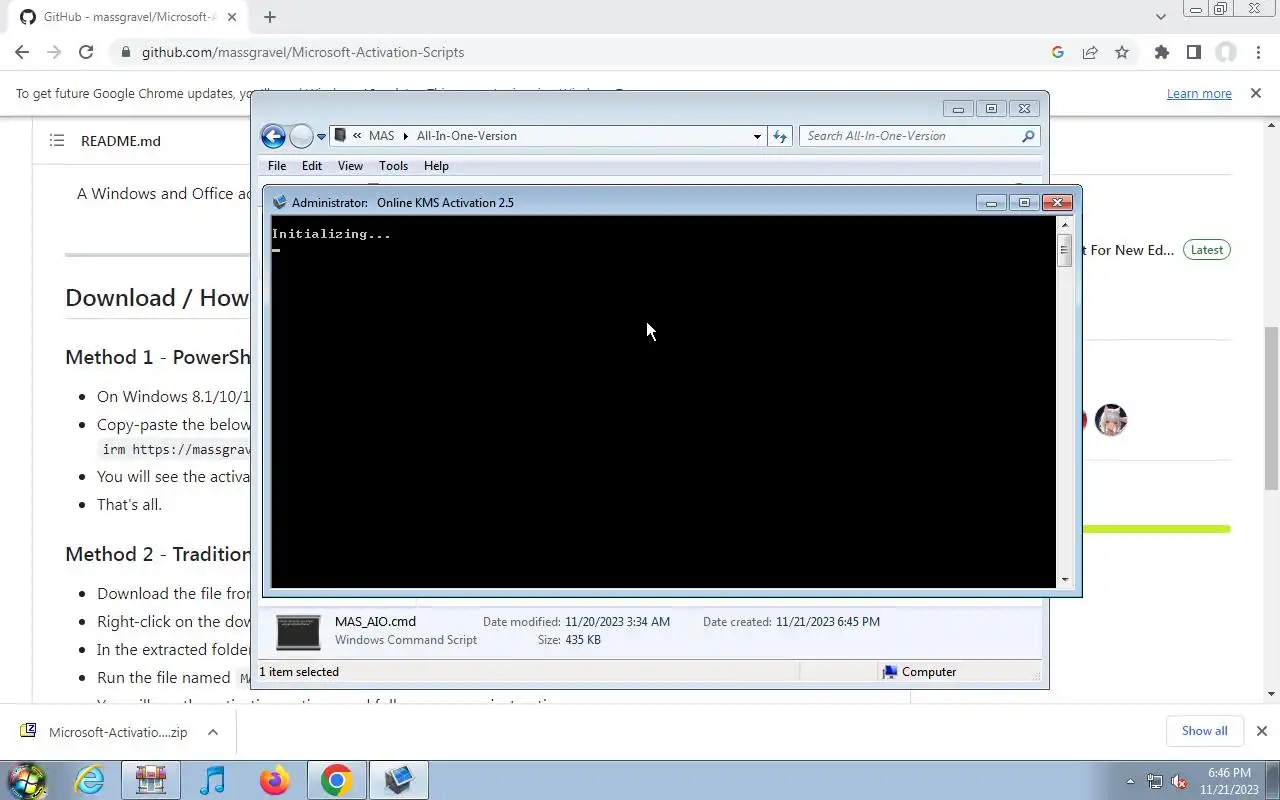Open the Explorer File menu
Viewport: 1280px width, 800px height.
277,166
